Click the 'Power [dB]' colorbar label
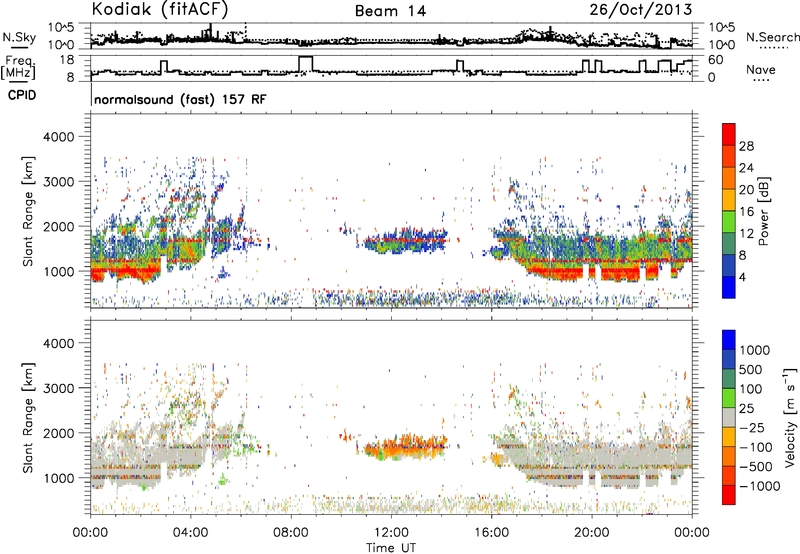 pos(764,211)
